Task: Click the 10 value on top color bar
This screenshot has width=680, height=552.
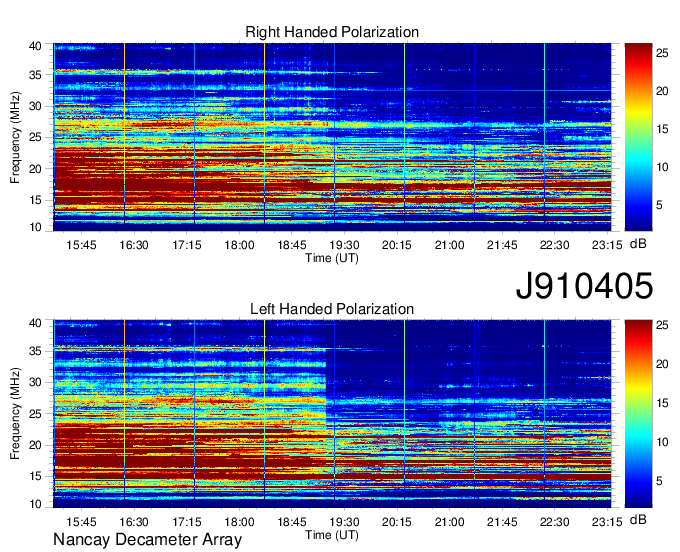Action: coord(662,167)
